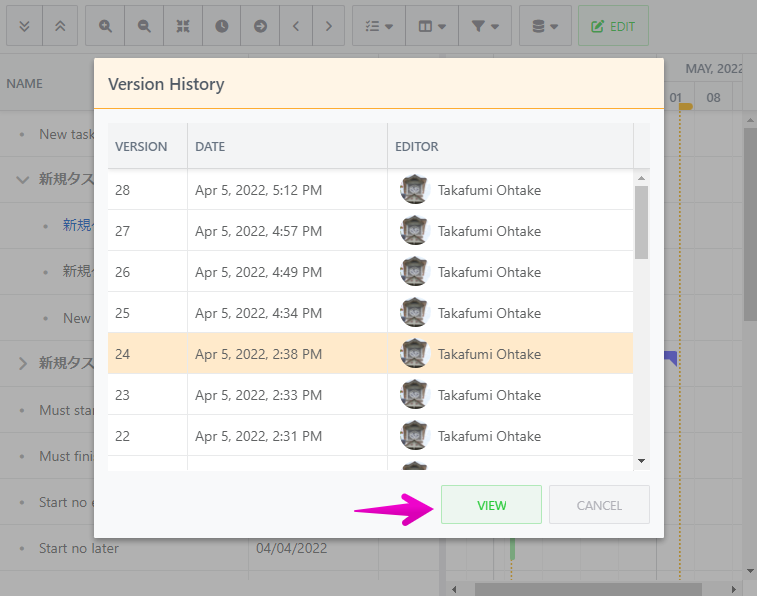
Task: Click the VIEW button in dialog
Action: coord(491,505)
